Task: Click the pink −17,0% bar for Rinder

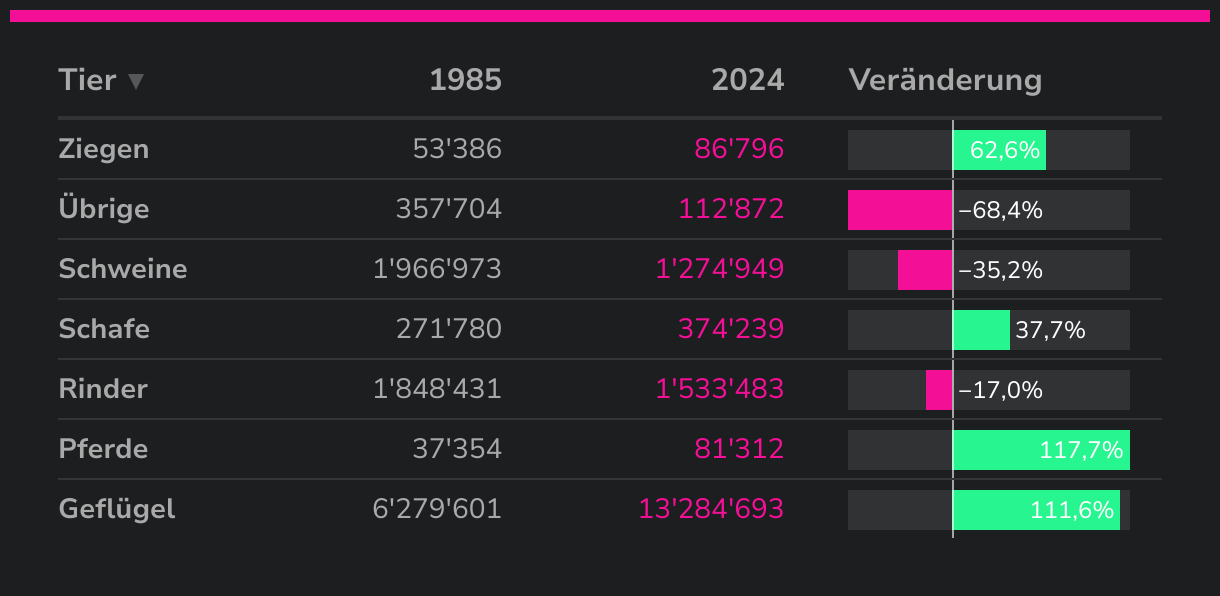Action: point(939,390)
